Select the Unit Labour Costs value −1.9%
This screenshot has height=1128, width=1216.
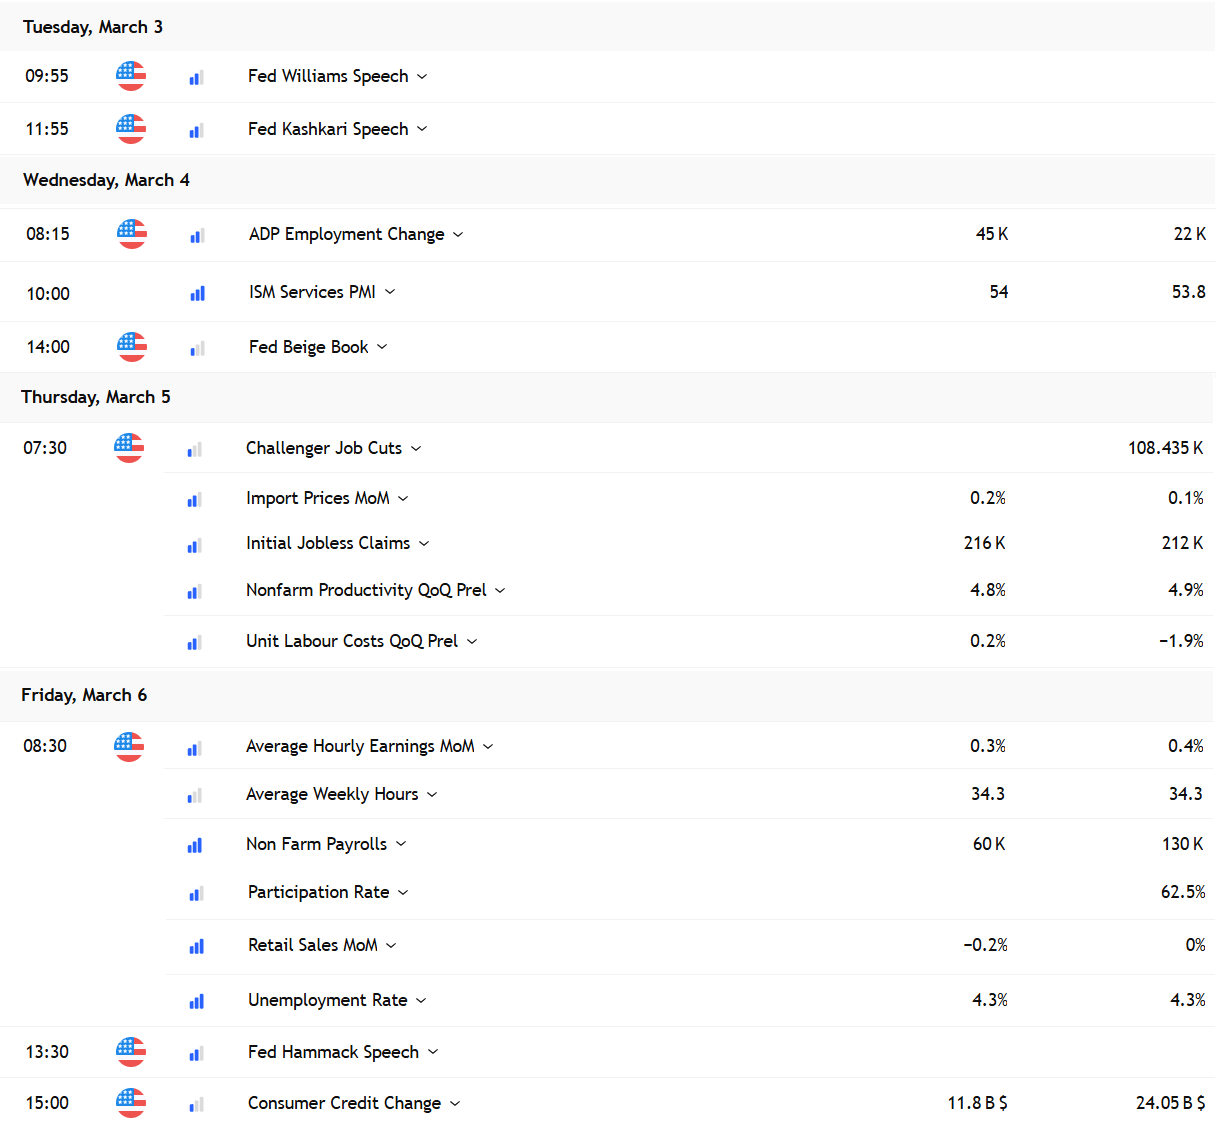pos(1181,641)
